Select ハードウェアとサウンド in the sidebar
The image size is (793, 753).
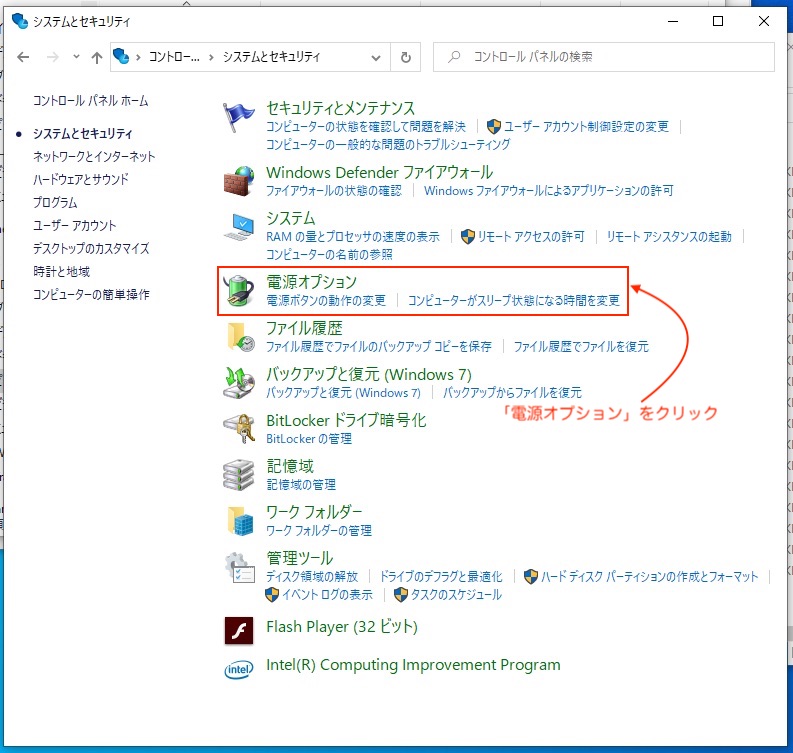coord(81,179)
